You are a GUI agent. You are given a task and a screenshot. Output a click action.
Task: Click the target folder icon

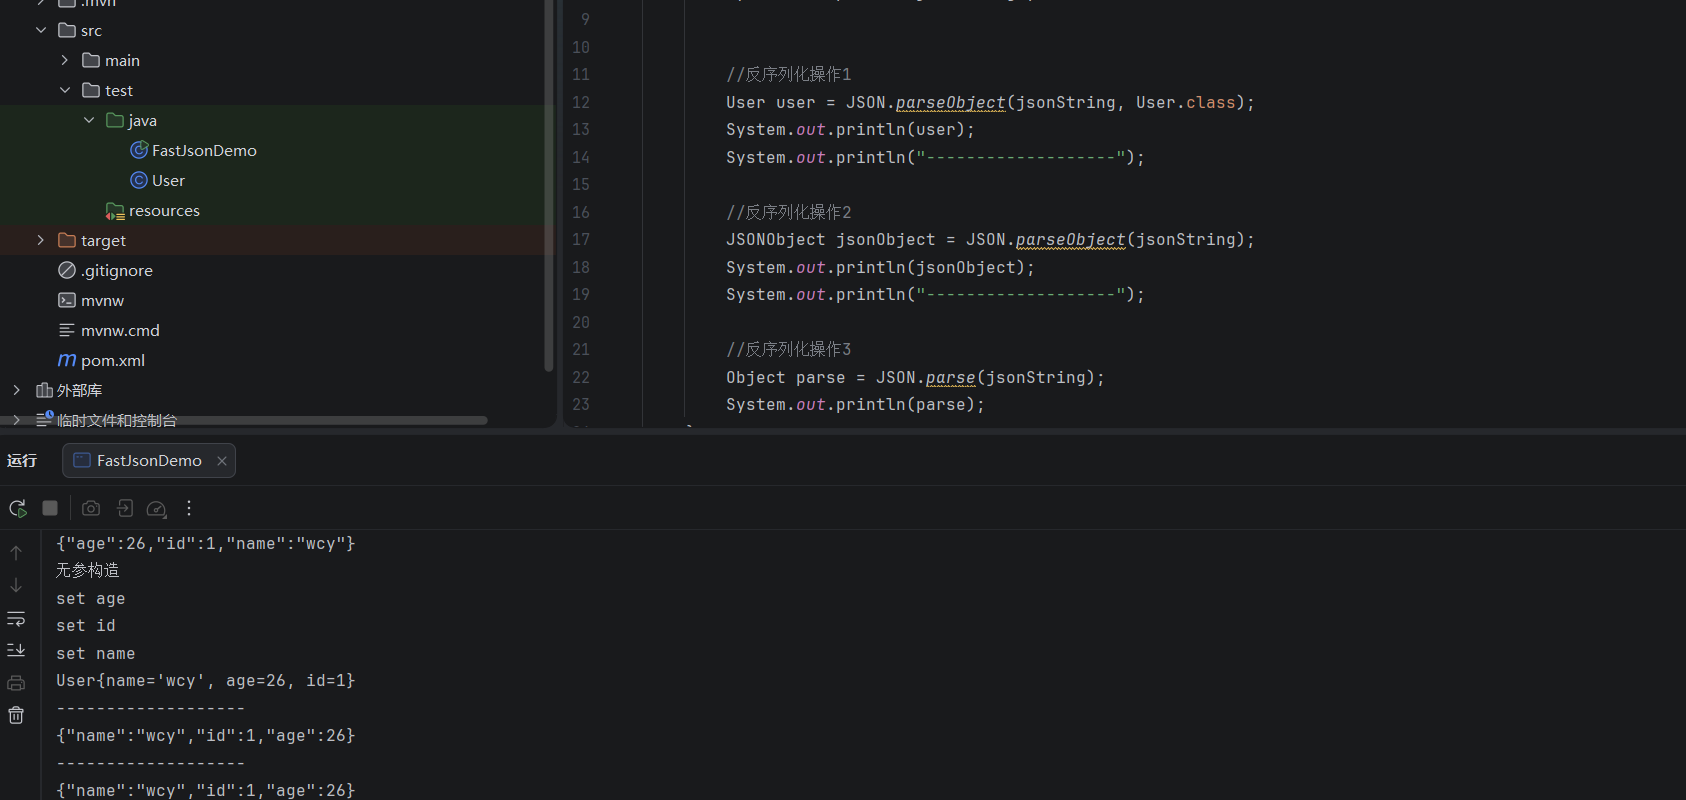coord(67,240)
